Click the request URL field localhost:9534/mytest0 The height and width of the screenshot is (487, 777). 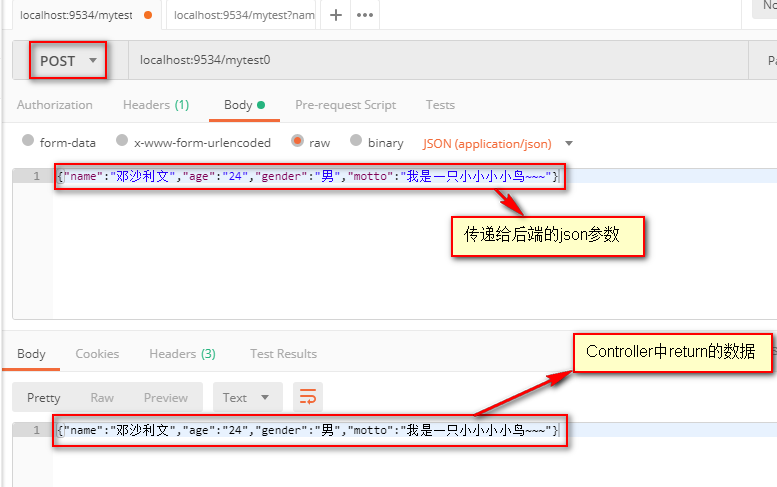click(x=438, y=60)
